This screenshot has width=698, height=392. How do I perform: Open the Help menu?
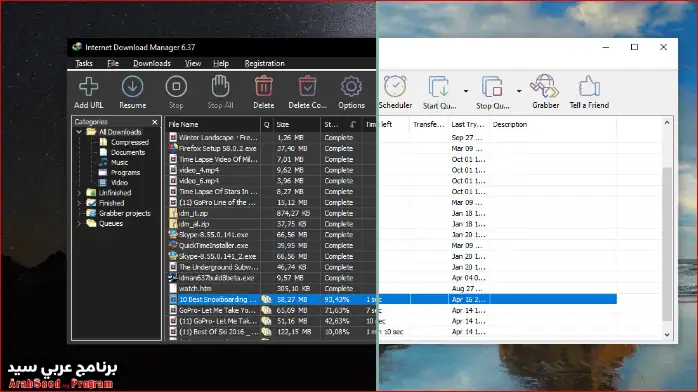click(x=221, y=63)
